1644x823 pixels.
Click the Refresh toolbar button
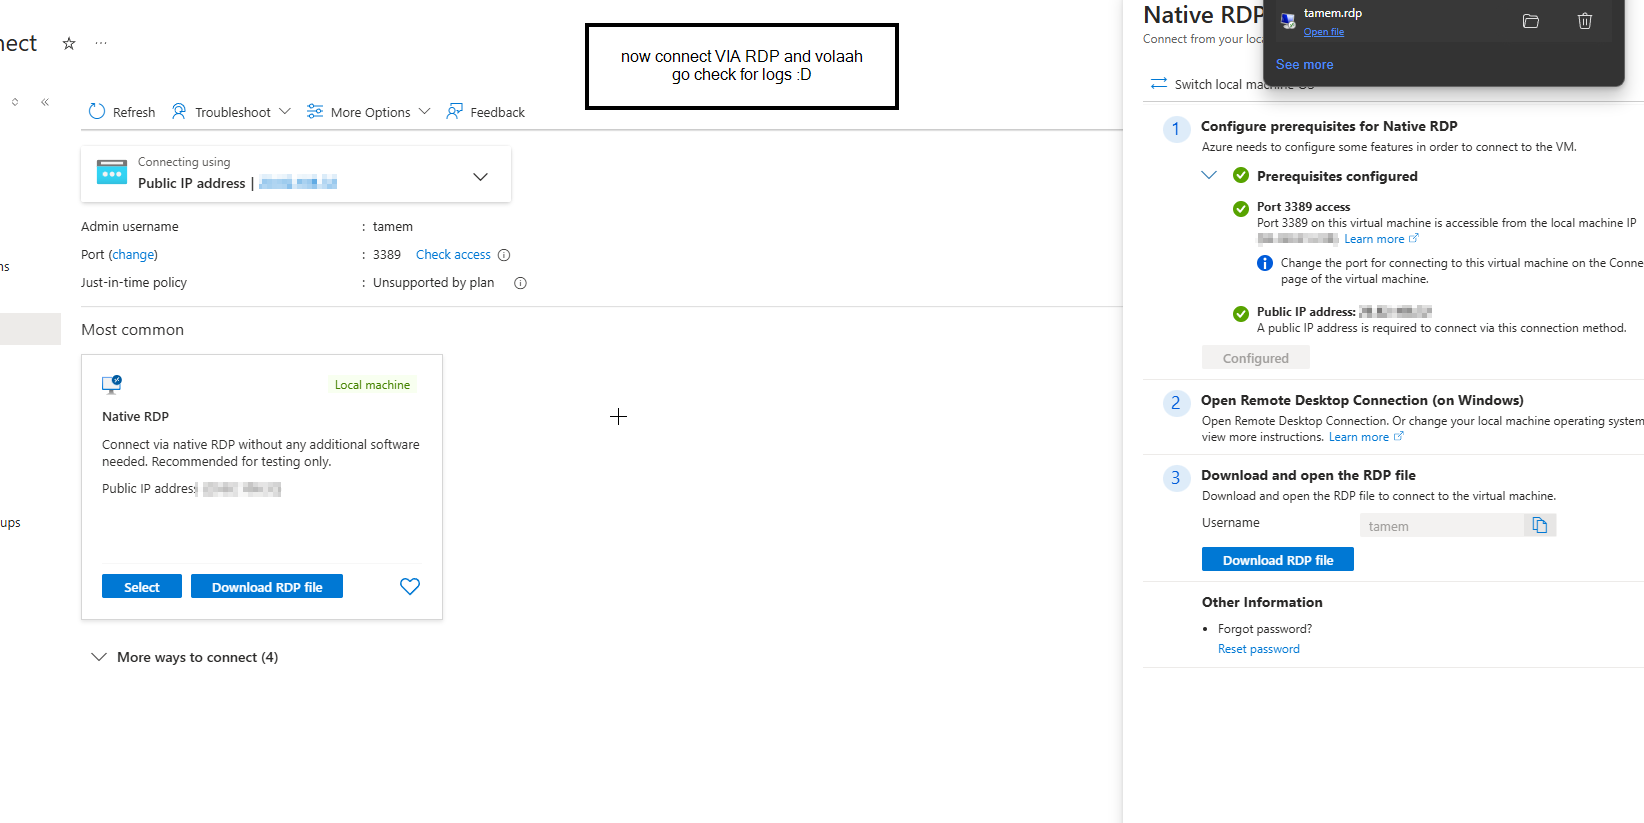pos(122,112)
